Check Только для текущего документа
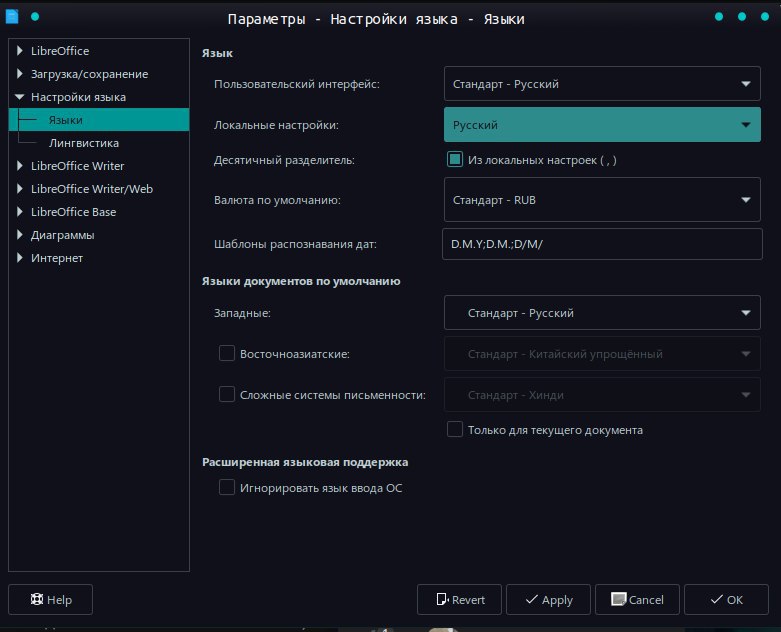The width and height of the screenshot is (781, 632). tap(455, 429)
